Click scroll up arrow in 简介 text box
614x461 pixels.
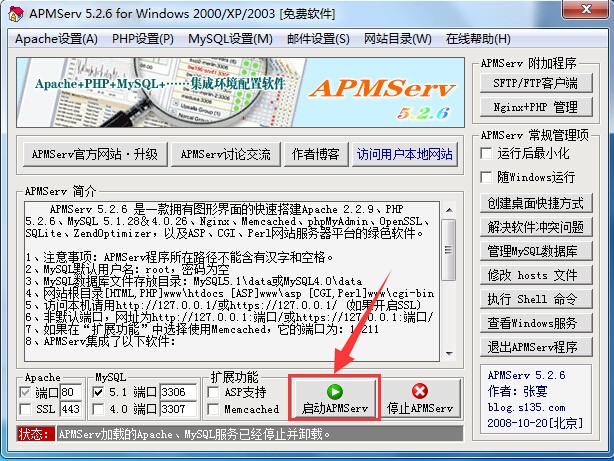coord(449,210)
